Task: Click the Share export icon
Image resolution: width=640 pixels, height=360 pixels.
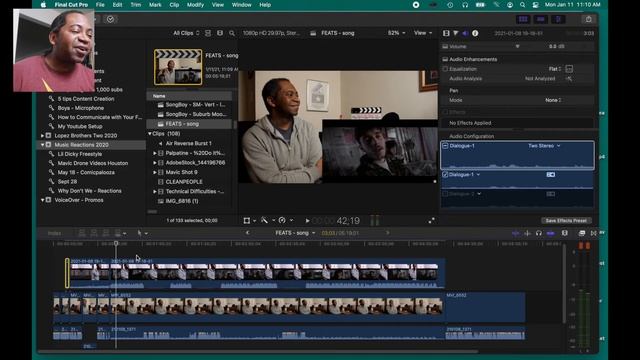Action: click(589, 19)
